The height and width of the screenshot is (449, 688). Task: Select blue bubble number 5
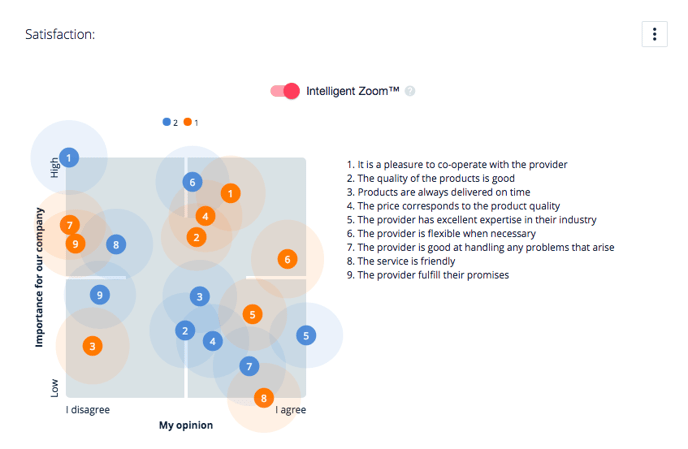coord(306,335)
